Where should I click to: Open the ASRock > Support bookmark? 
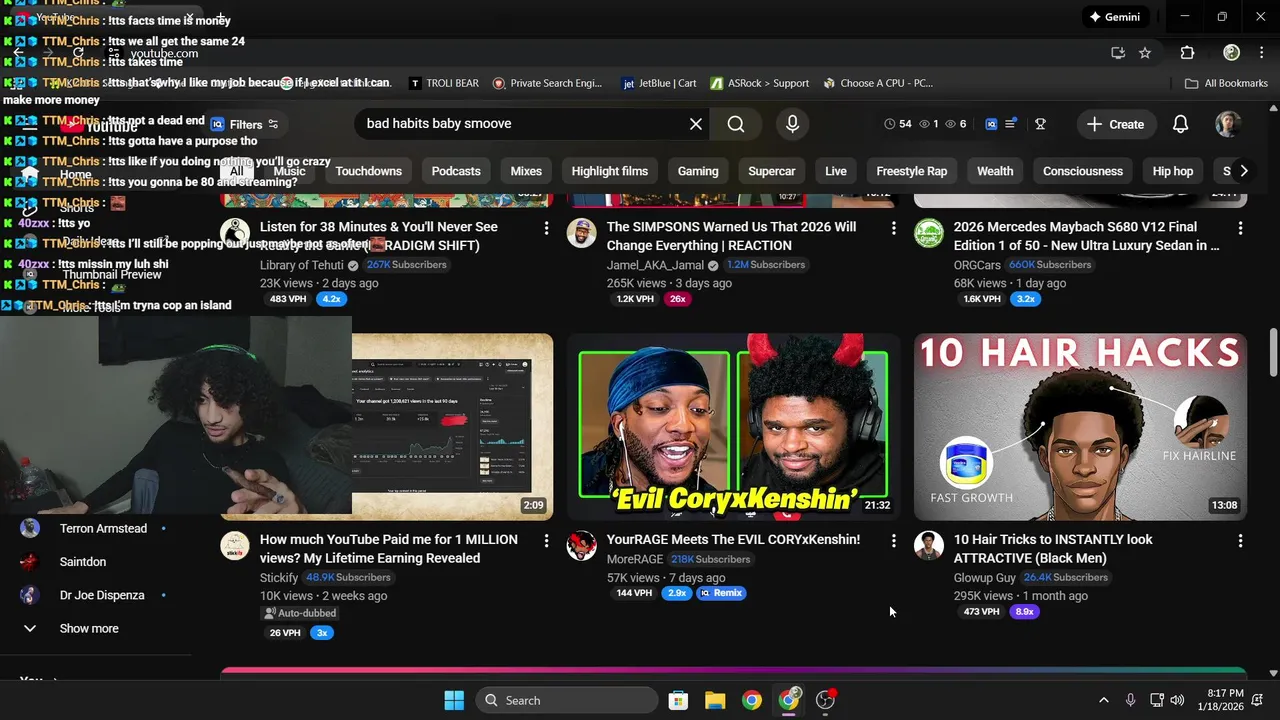(x=759, y=83)
